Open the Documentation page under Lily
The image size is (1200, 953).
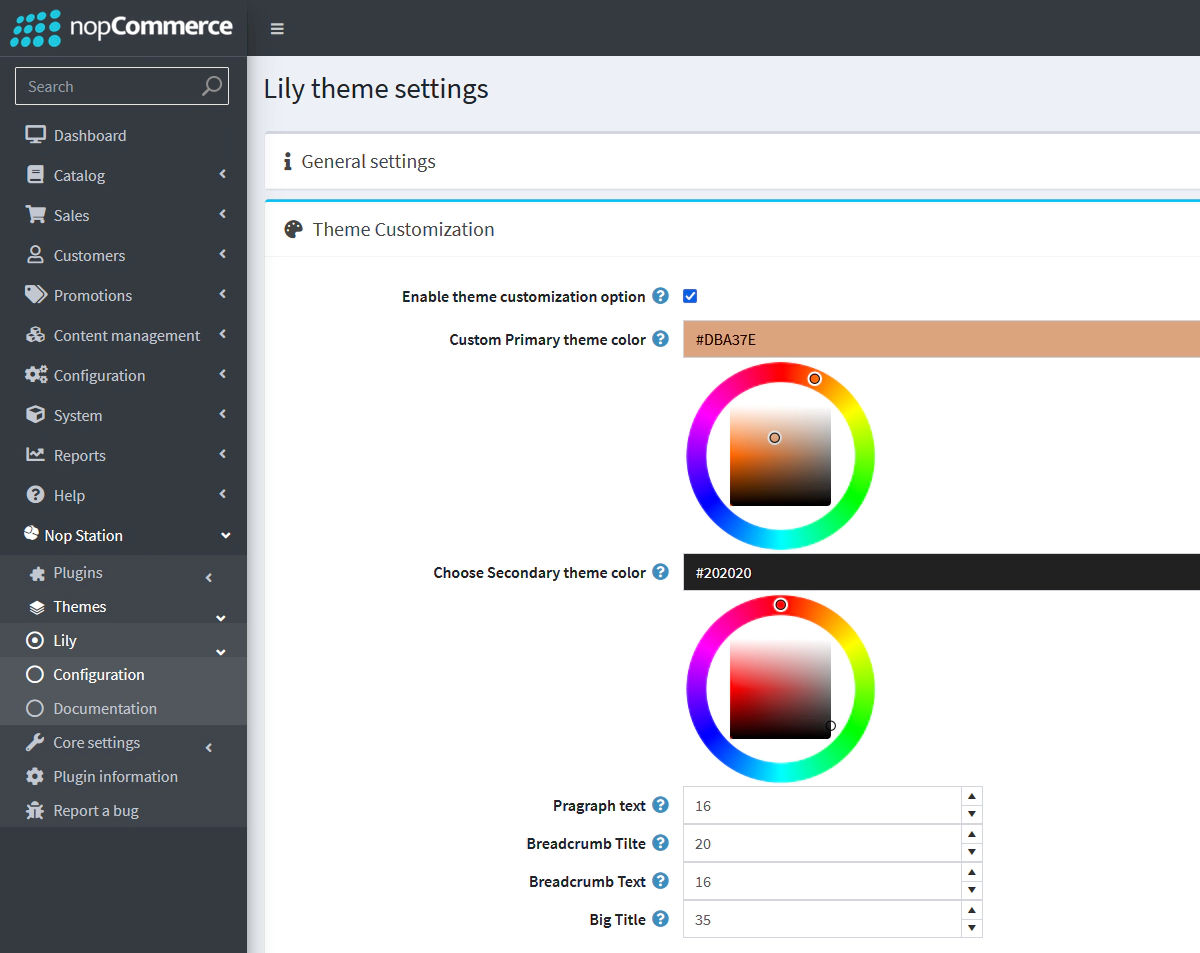point(105,708)
